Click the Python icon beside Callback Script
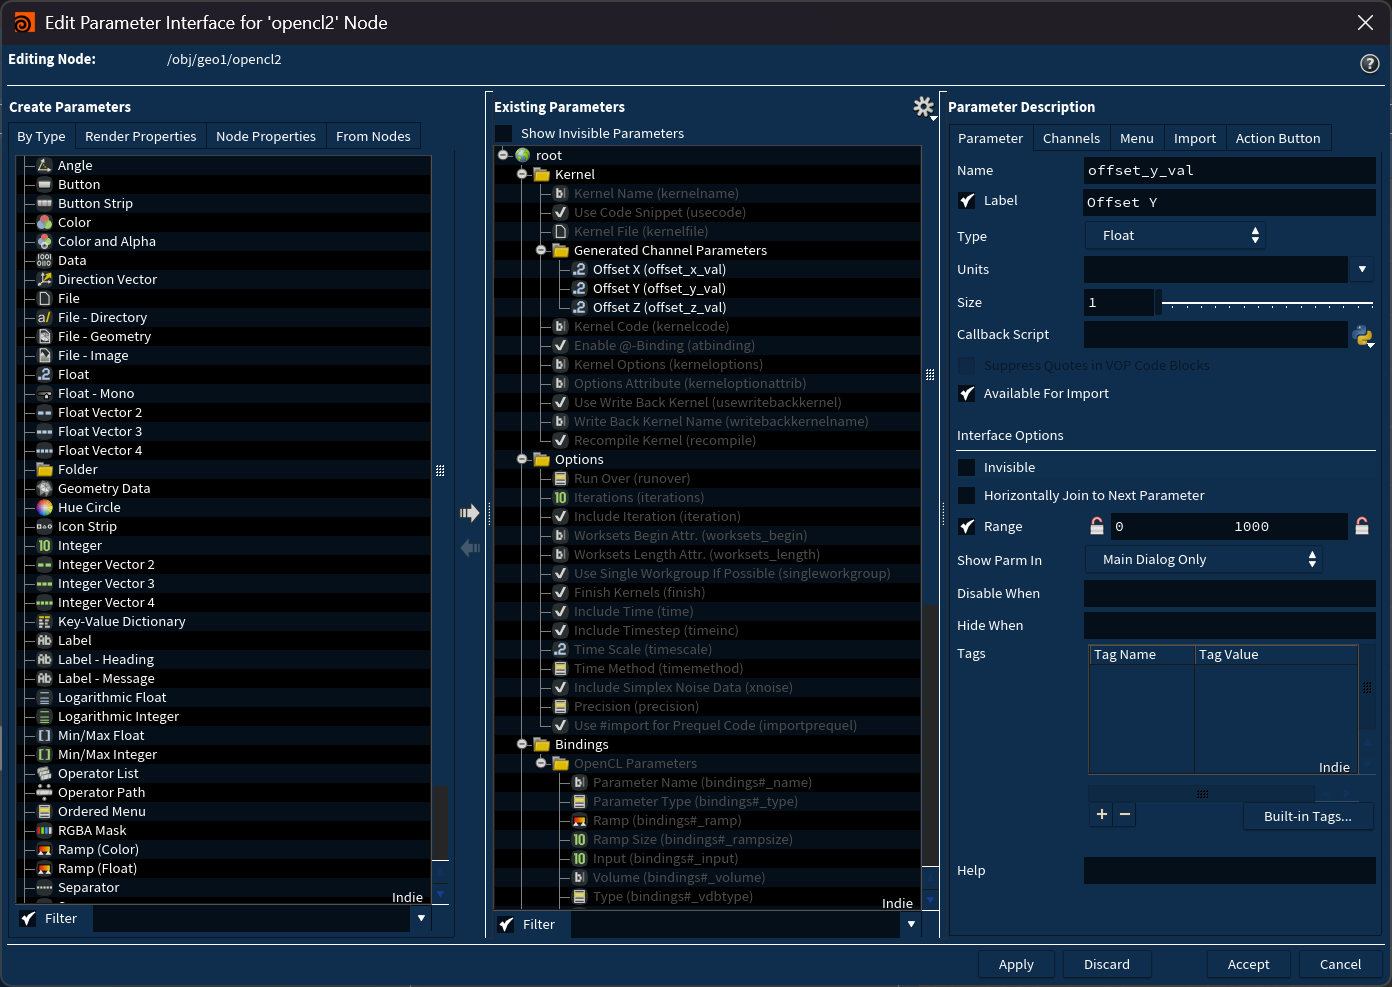The width and height of the screenshot is (1392, 987). [x=1363, y=336]
